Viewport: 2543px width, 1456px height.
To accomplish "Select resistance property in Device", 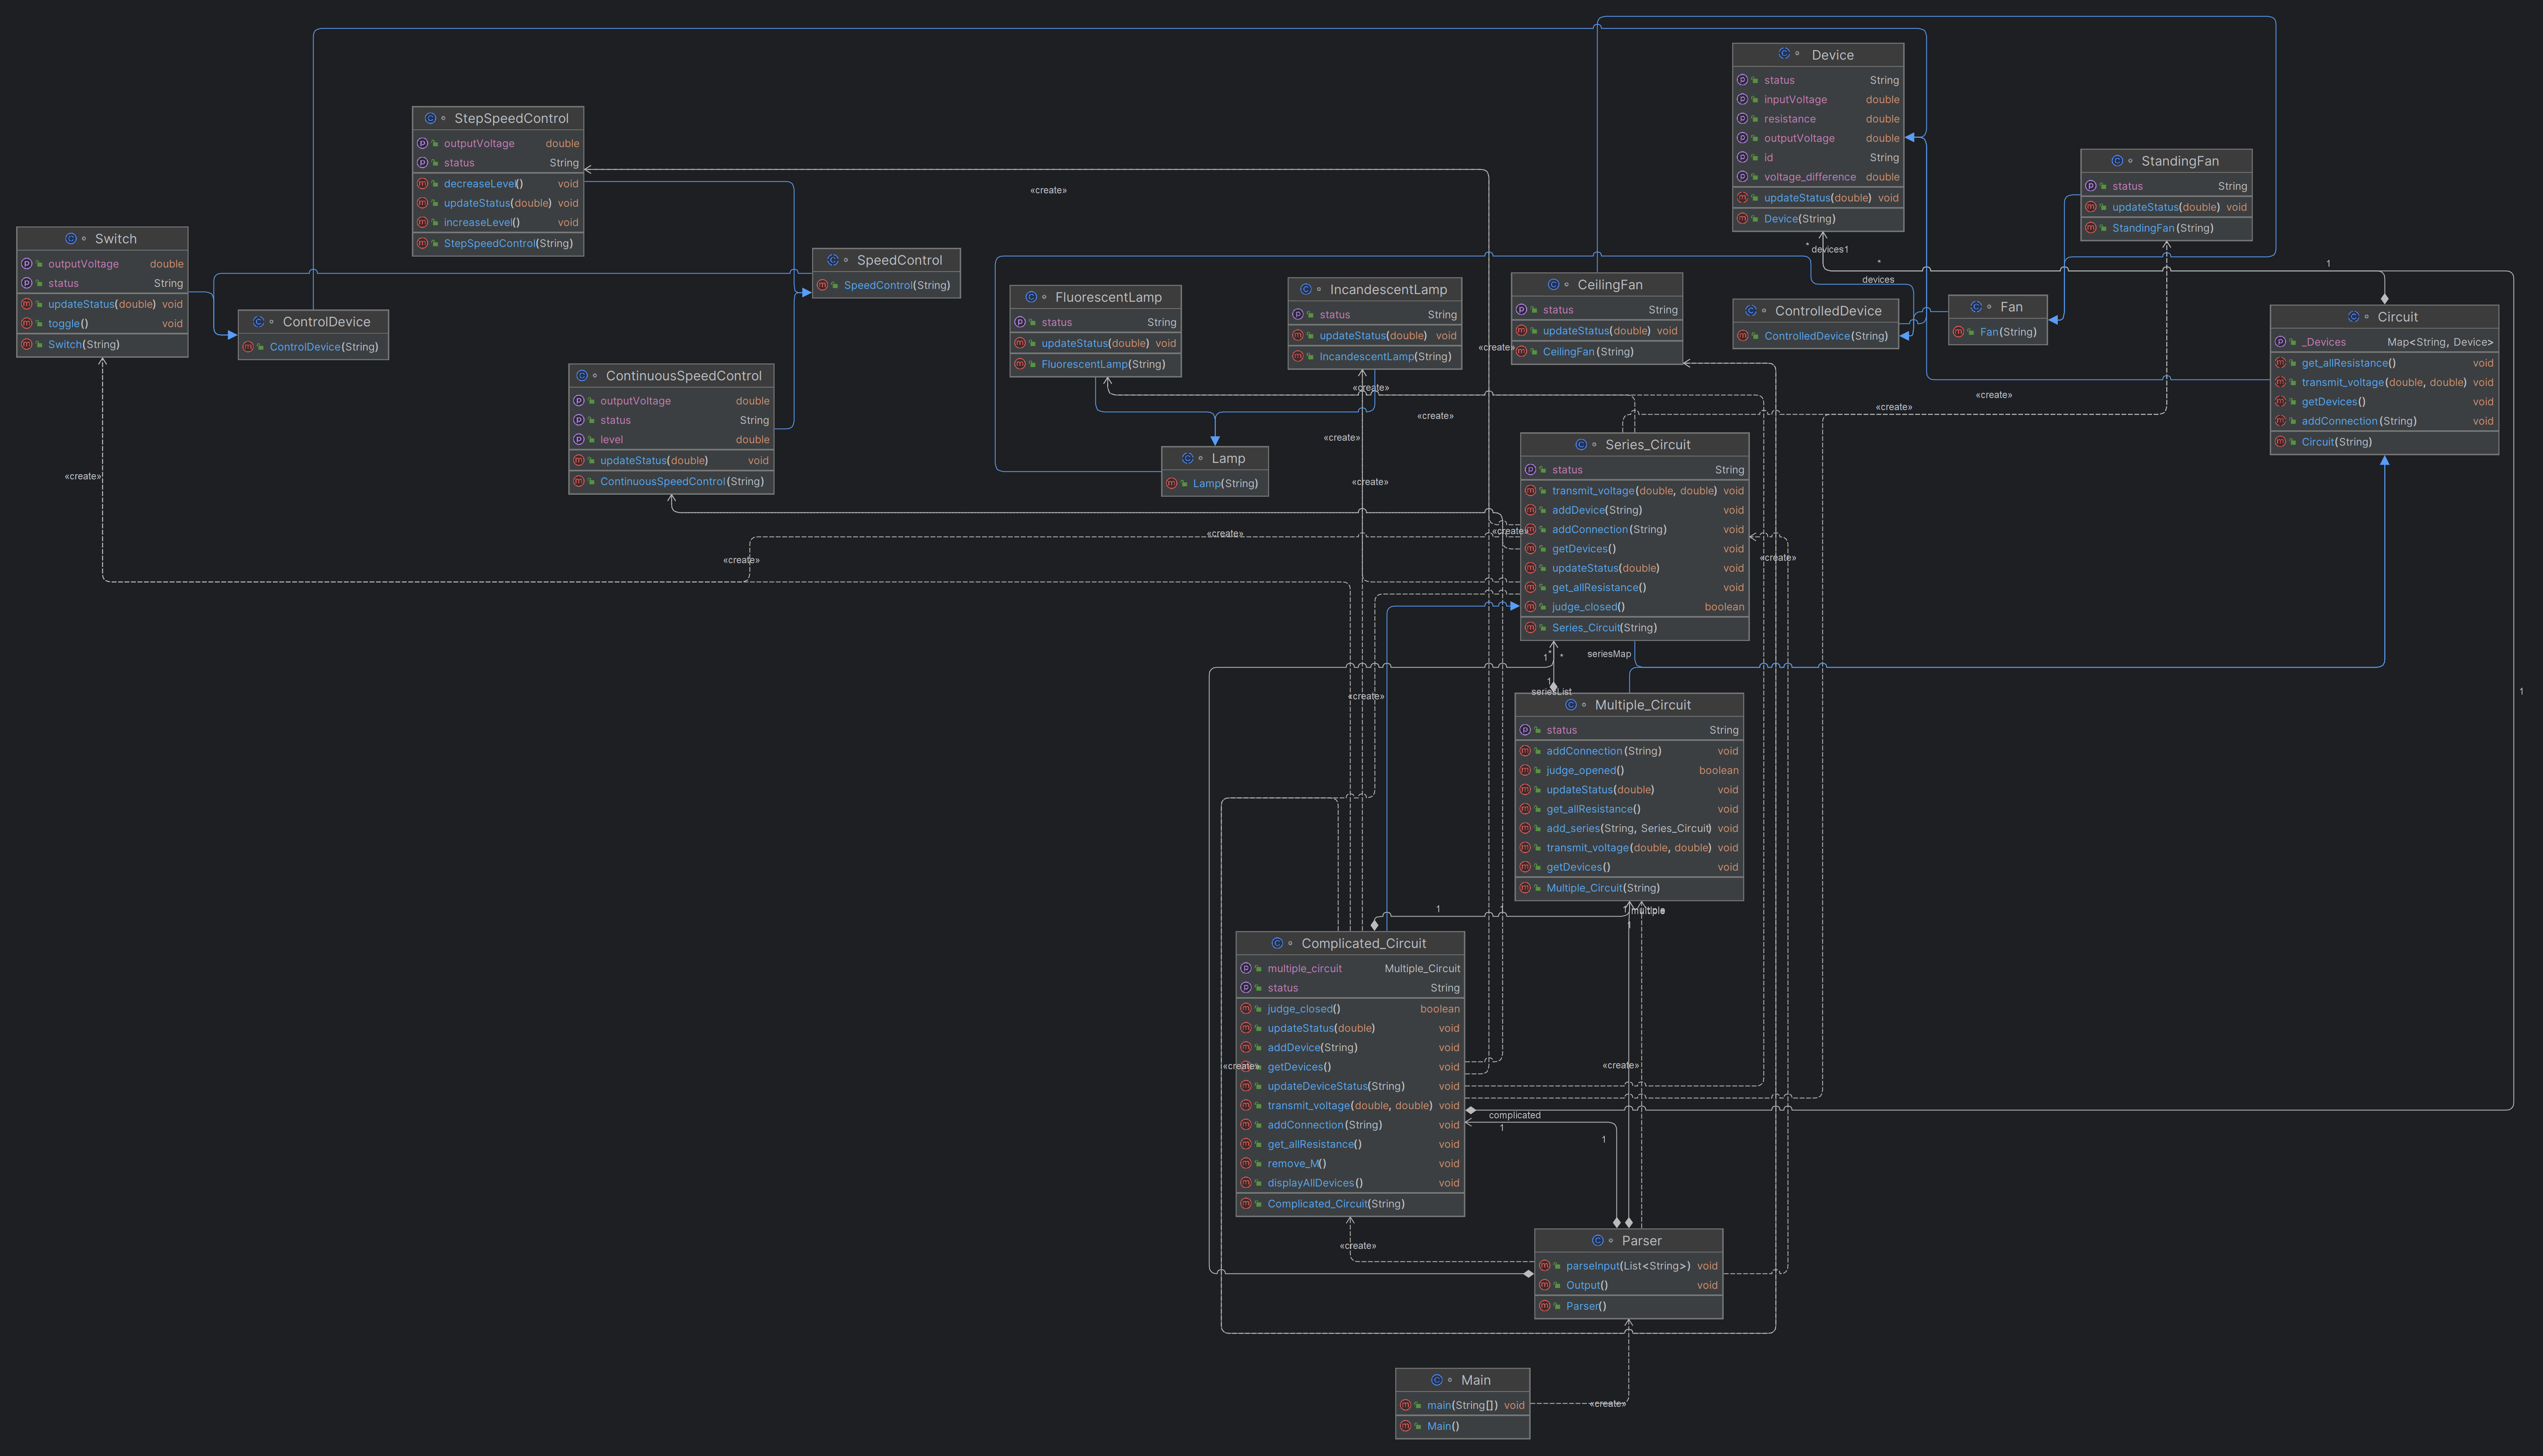I will coord(1818,119).
